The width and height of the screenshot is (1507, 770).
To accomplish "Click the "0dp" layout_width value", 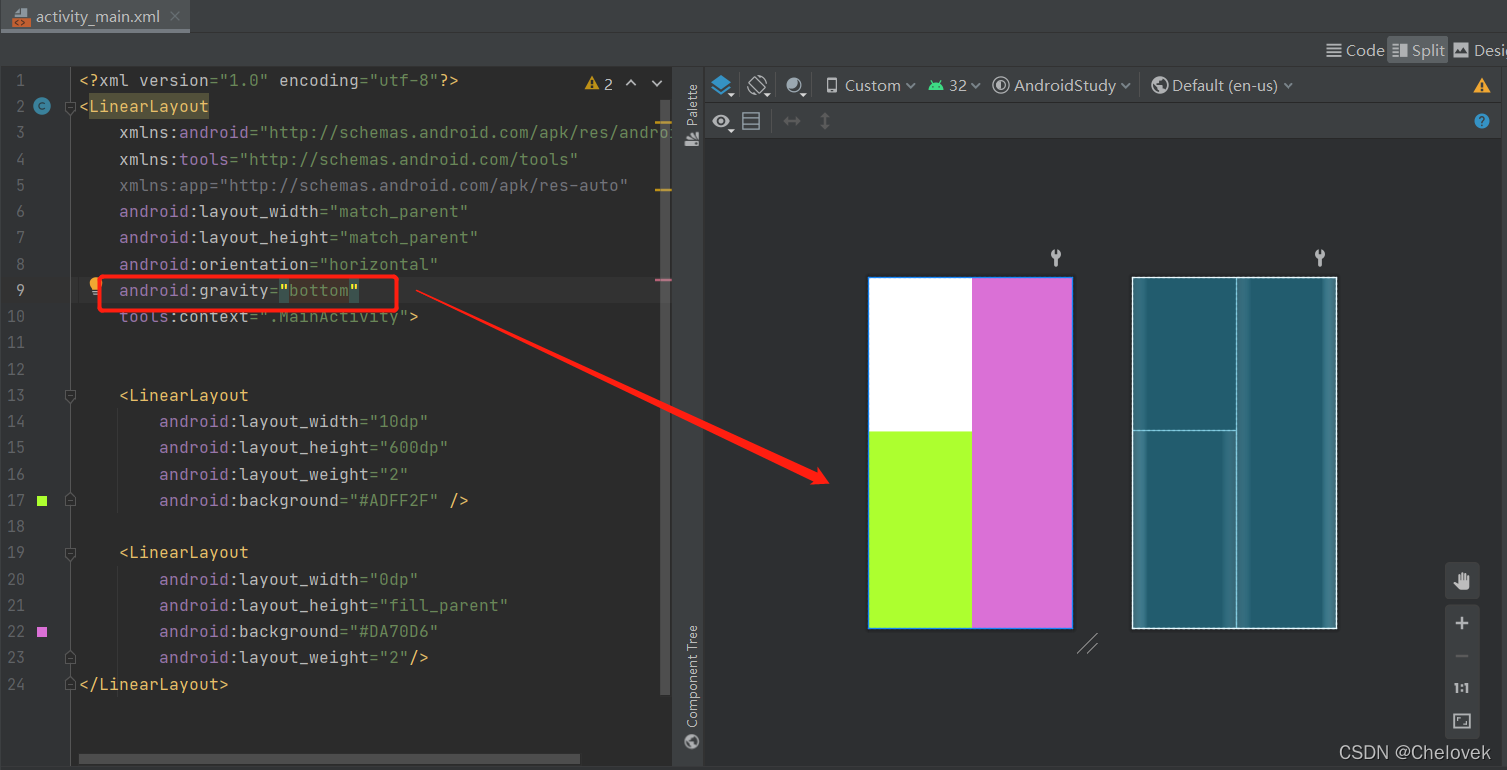I will click(x=394, y=579).
